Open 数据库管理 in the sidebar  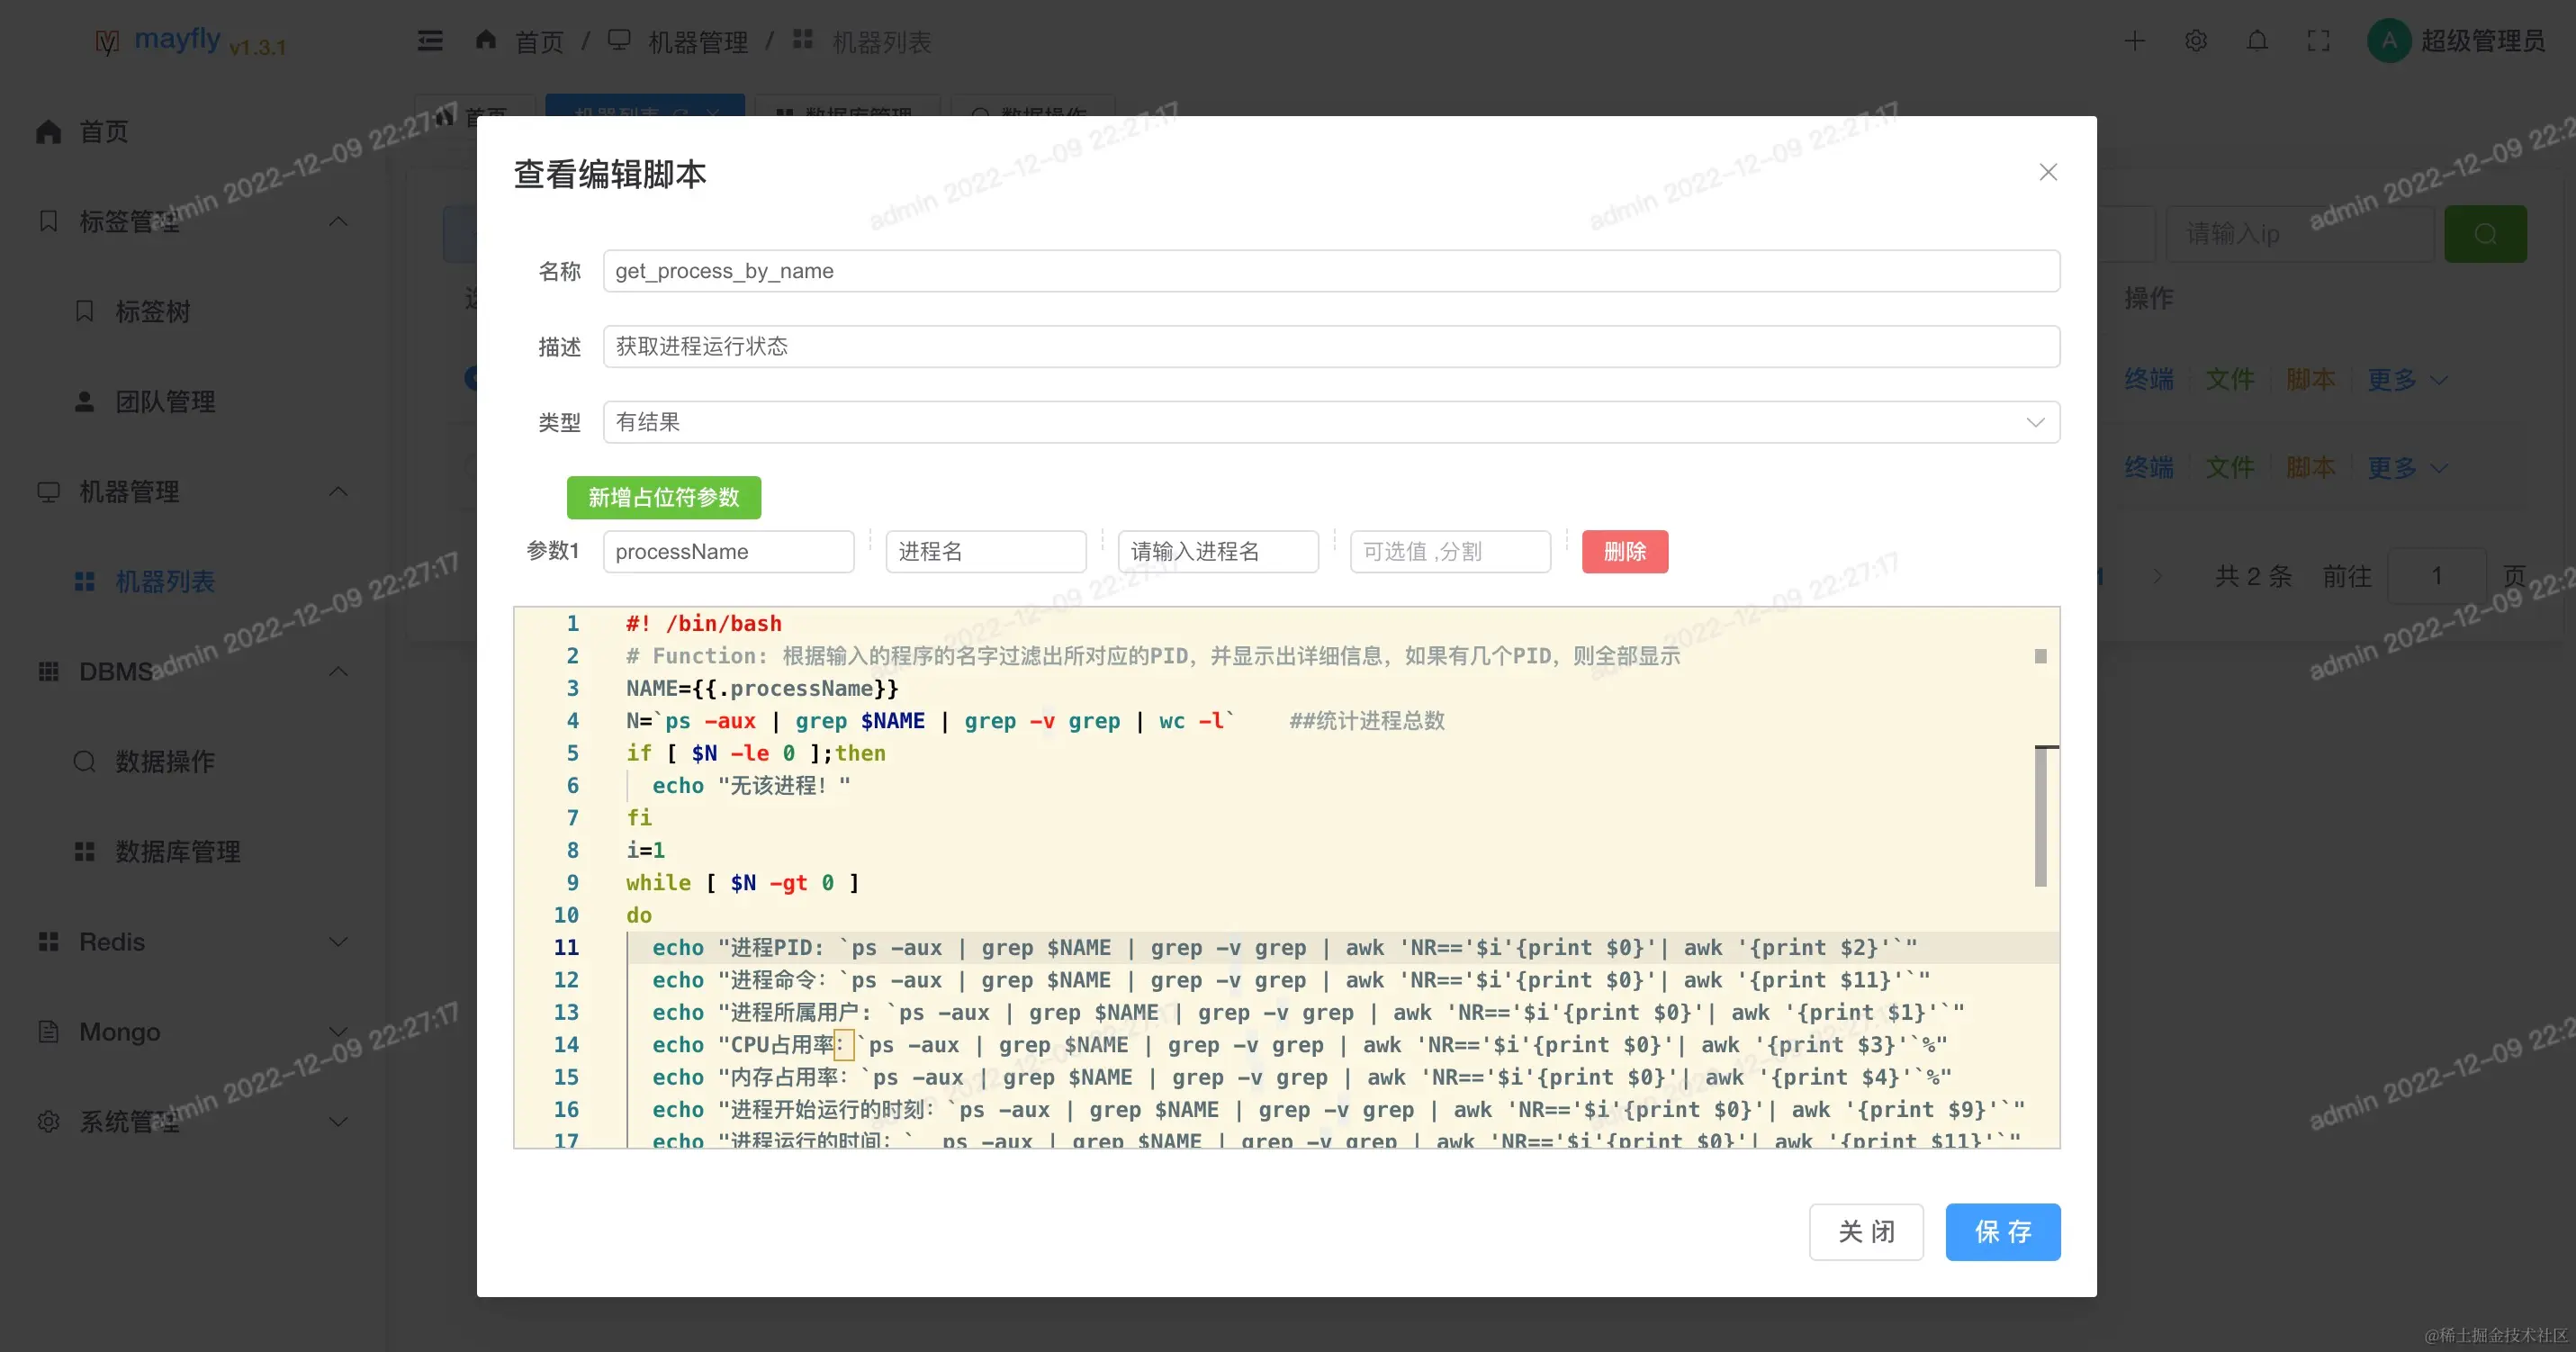(x=177, y=852)
